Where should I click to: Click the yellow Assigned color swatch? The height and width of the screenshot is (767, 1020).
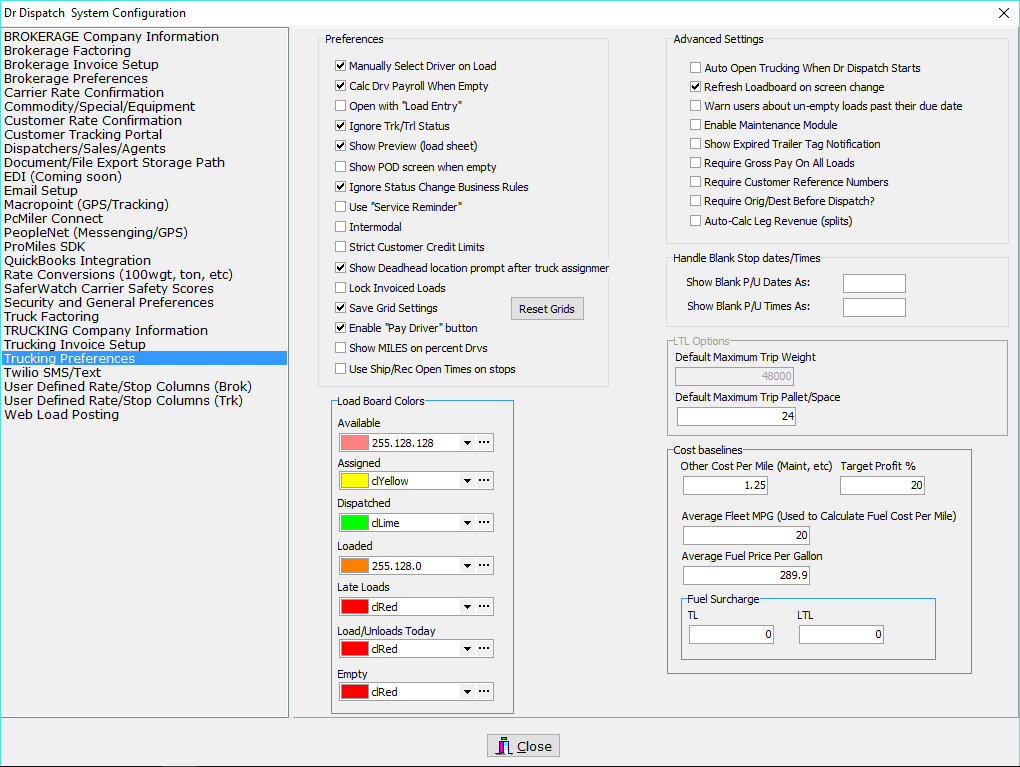(x=355, y=481)
